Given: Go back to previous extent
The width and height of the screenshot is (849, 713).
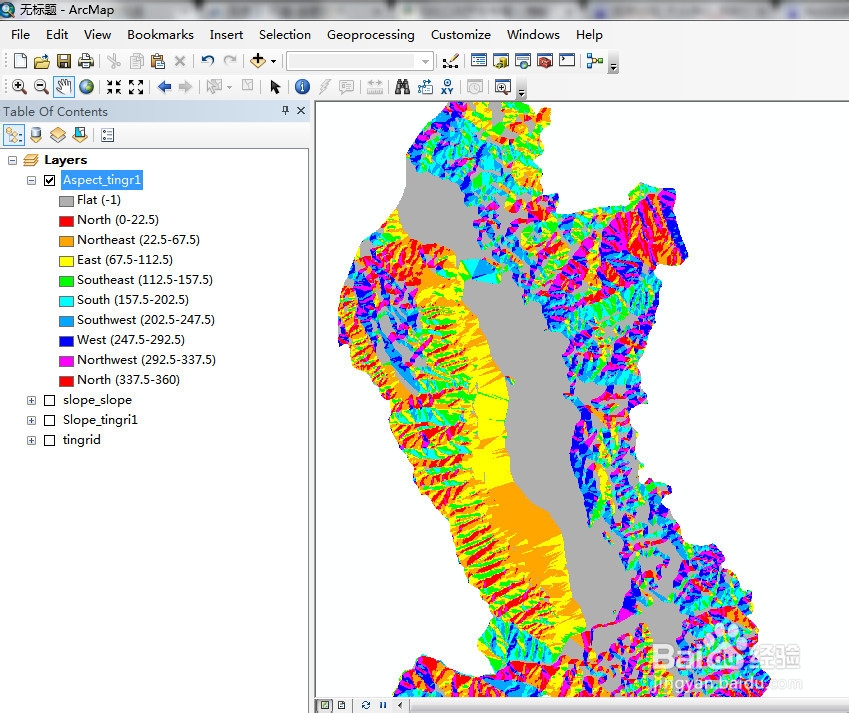Looking at the screenshot, I should tap(164, 87).
